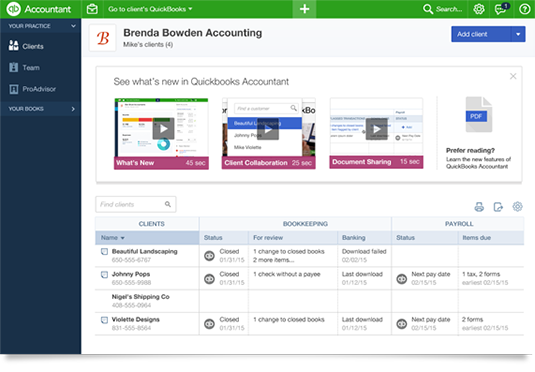
Task: Click '1 check without a payee'
Action: [x=287, y=274]
